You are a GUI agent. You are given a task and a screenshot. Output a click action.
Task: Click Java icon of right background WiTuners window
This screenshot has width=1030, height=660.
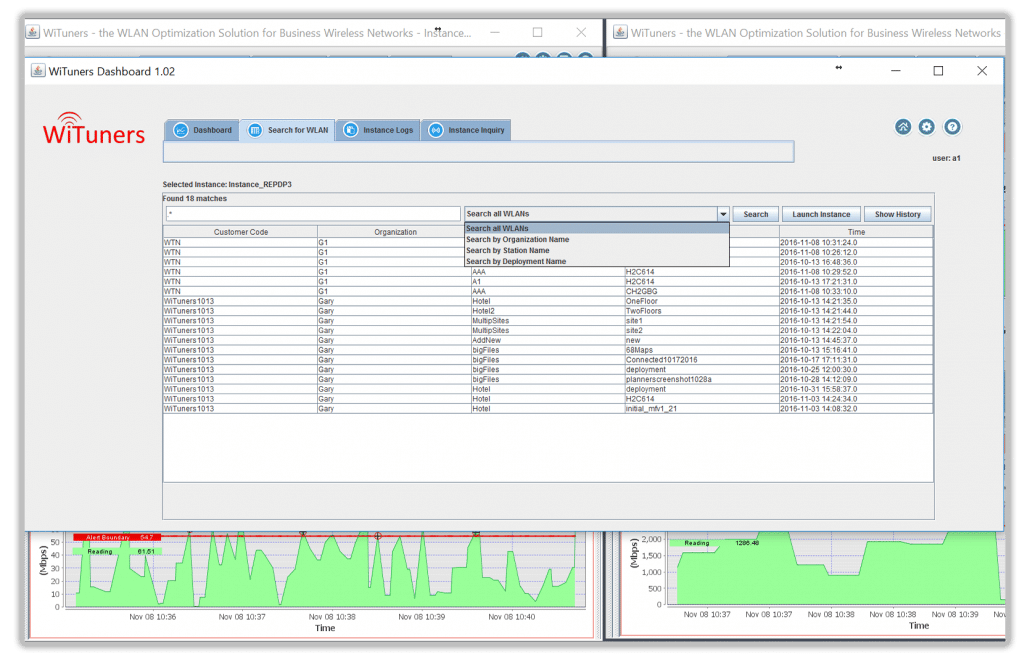point(620,32)
